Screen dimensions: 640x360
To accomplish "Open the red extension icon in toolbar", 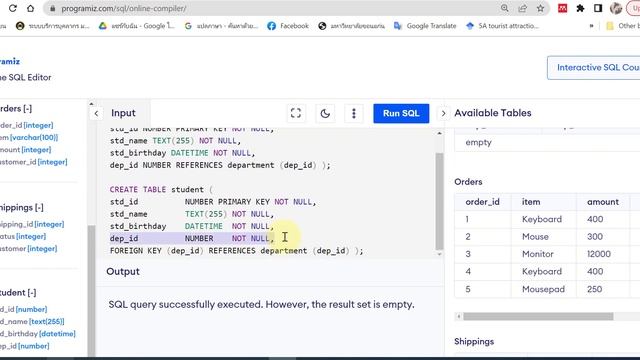I will [562, 8].
